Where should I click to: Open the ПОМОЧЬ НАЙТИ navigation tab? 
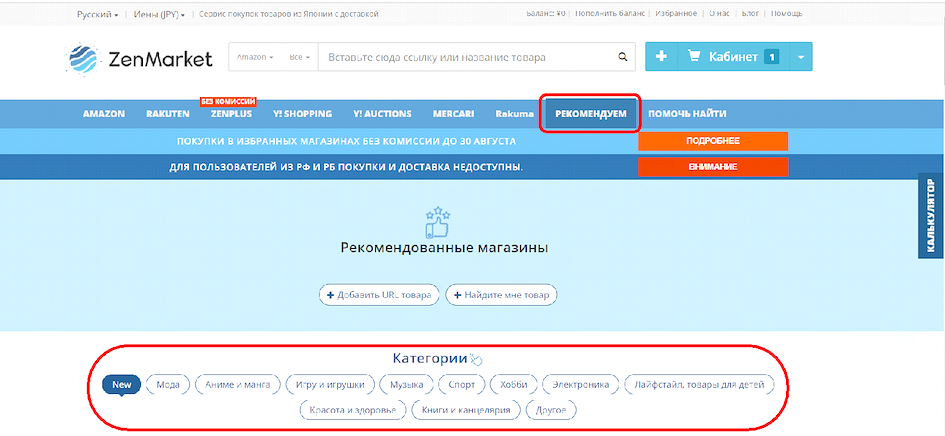(x=687, y=113)
